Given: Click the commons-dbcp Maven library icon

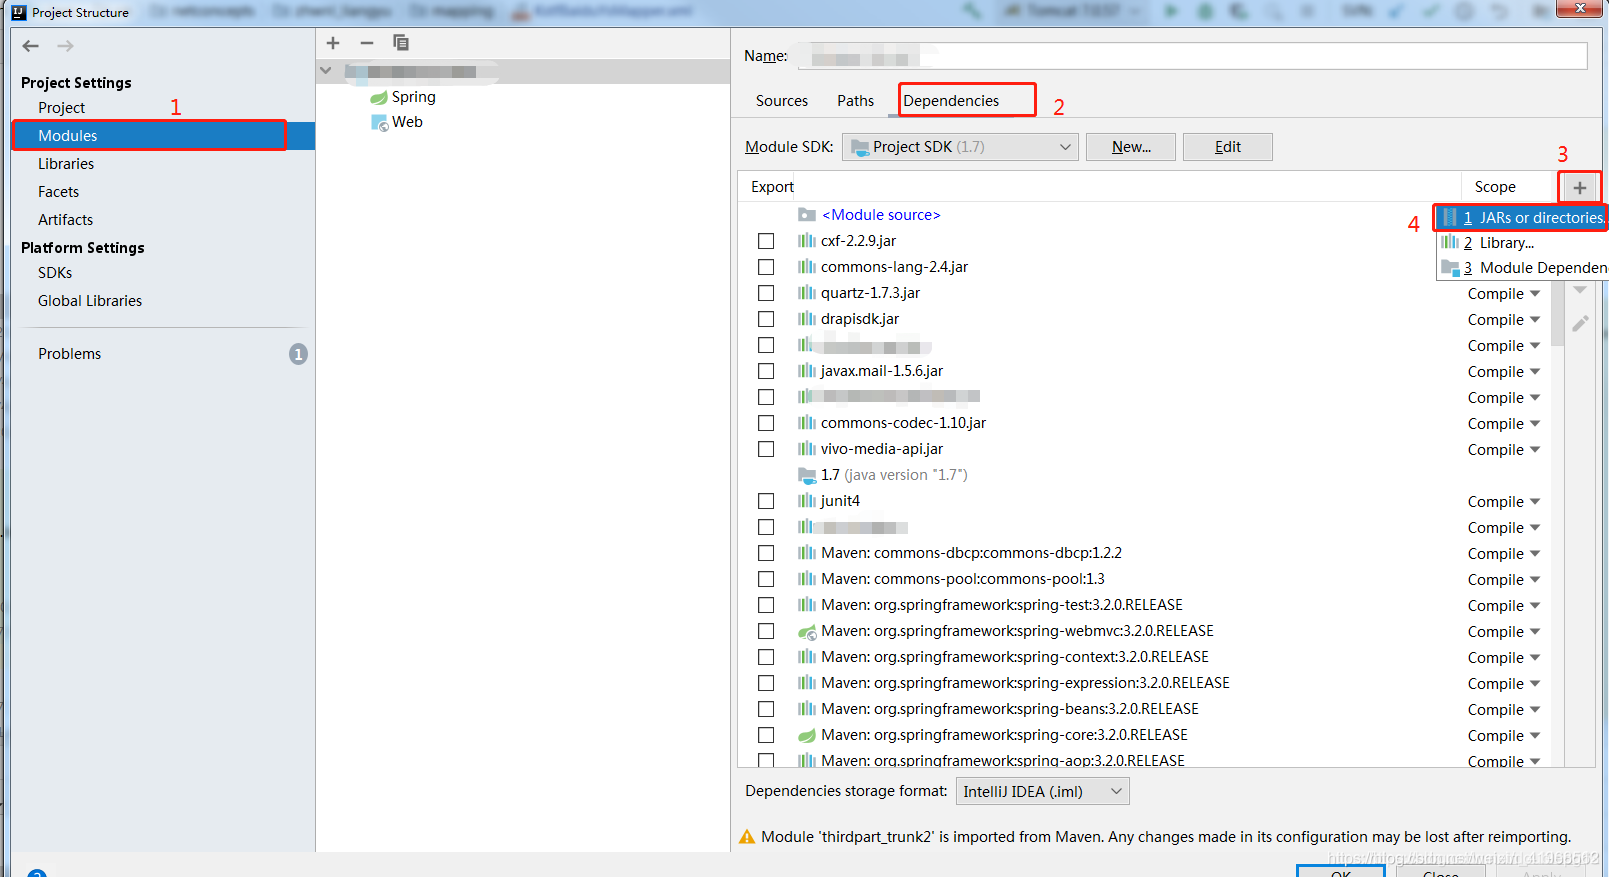Looking at the screenshot, I should pos(807,553).
